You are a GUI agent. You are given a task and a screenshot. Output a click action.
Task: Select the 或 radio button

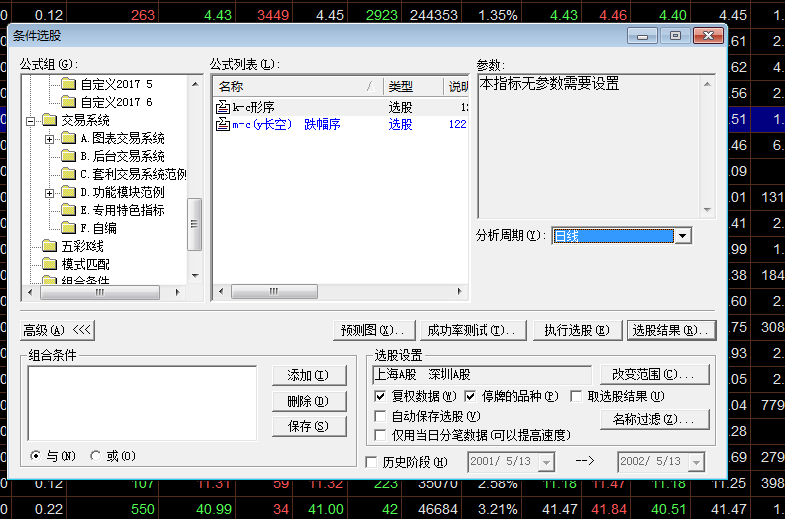[95, 455]
